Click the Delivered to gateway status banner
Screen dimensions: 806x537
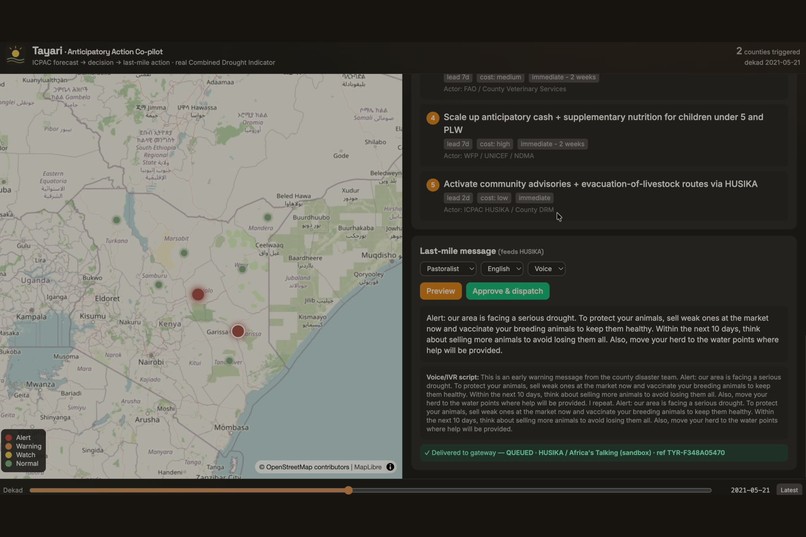pos(603,453)
